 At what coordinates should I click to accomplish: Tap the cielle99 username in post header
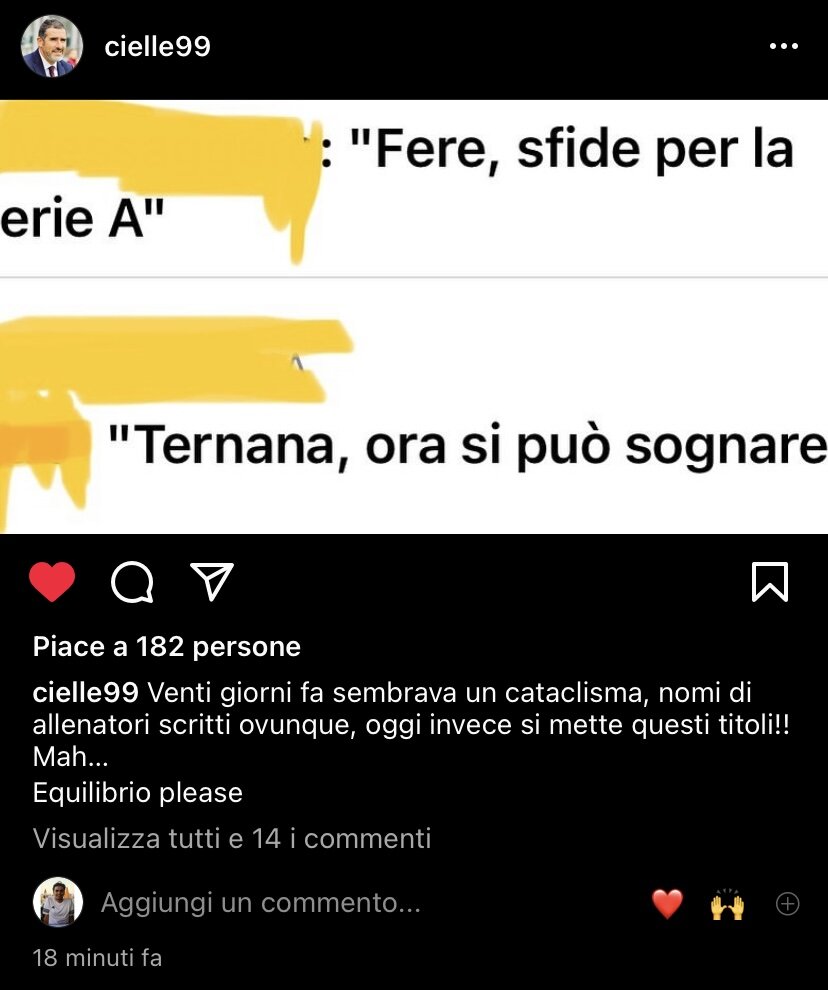(157, 46)
